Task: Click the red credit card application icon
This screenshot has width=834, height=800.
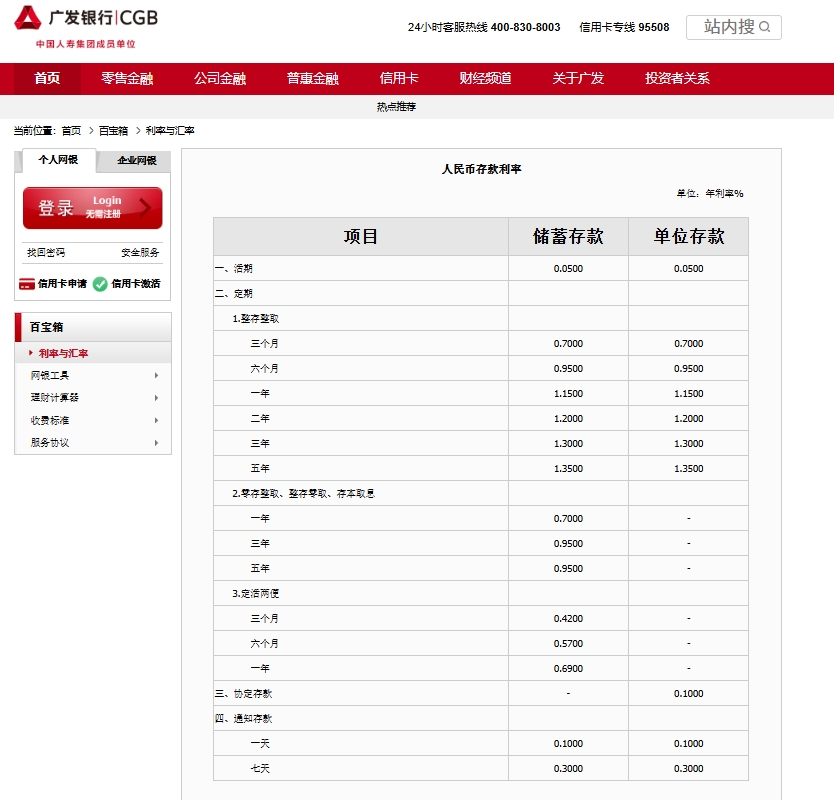Action: click(x=27, y=284)
